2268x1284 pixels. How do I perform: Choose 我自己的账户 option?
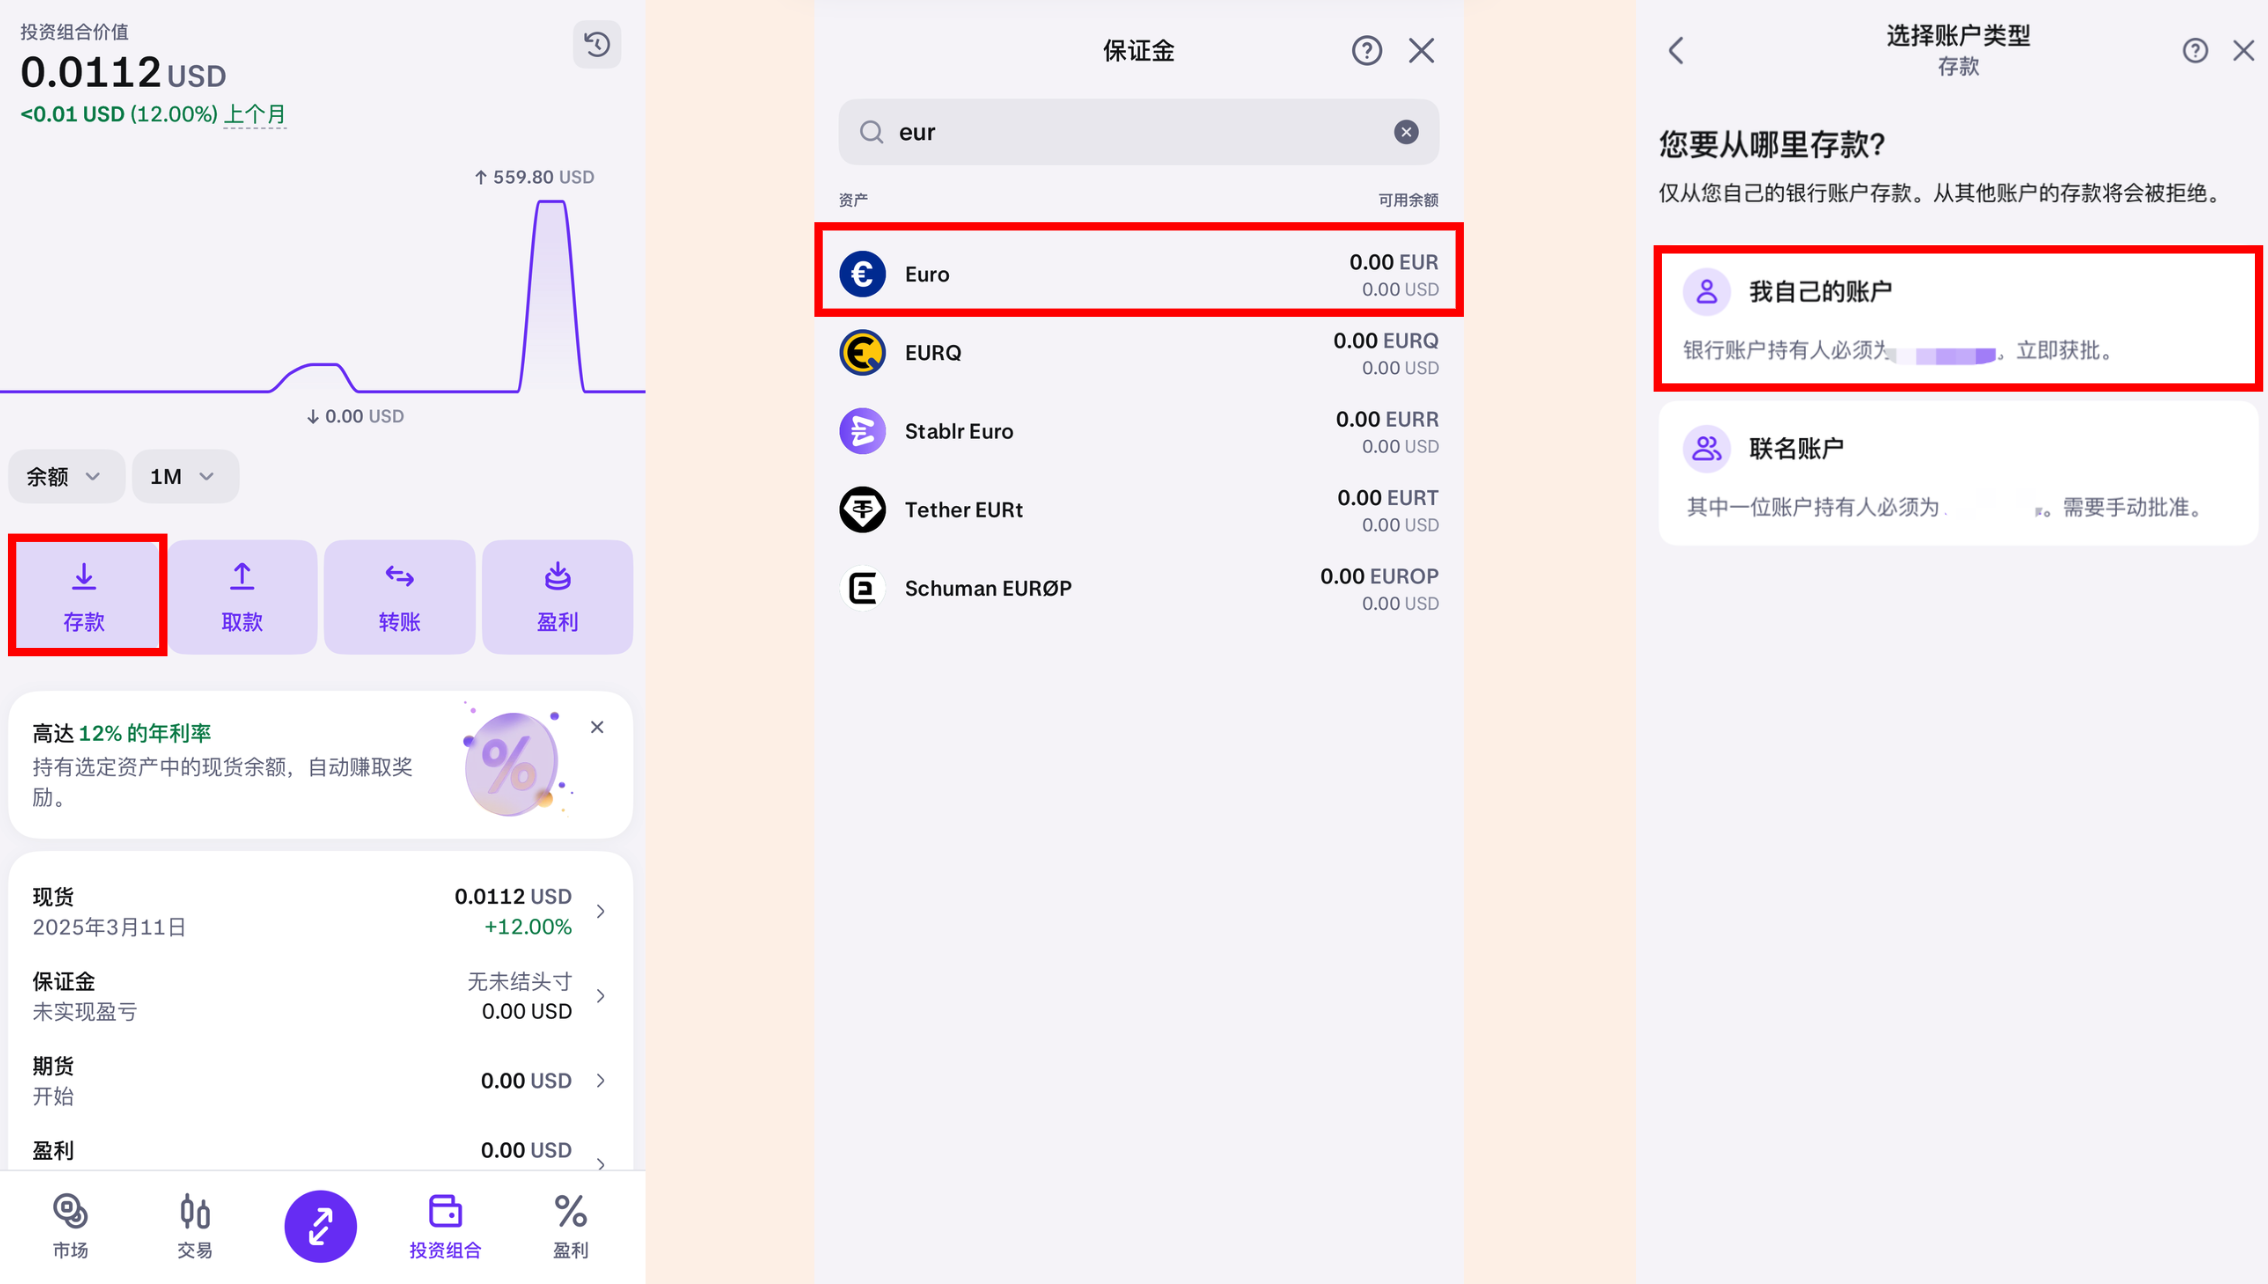[x=1957, y=319]
